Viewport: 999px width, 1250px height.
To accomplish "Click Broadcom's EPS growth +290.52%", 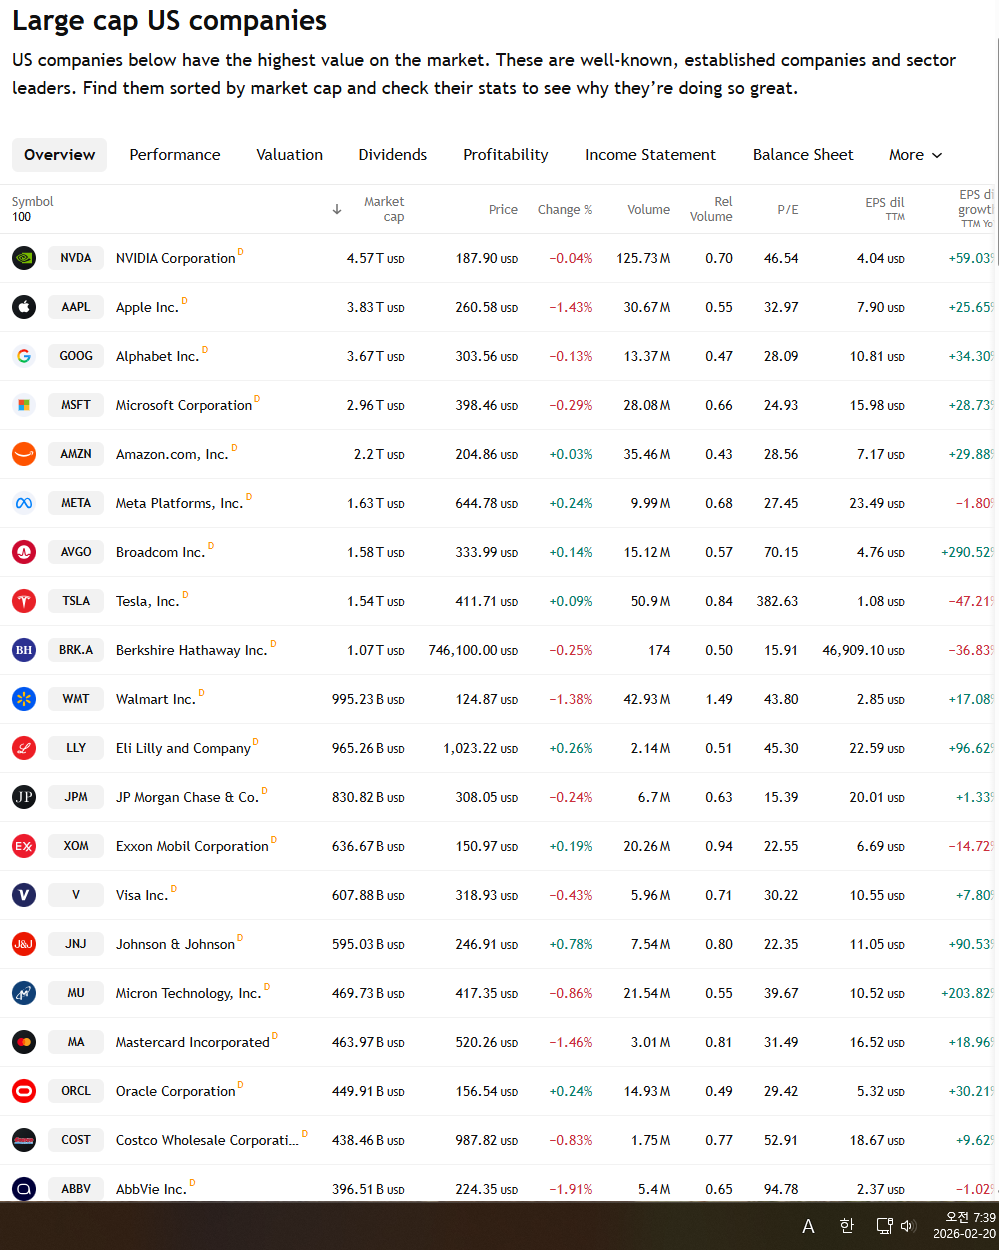I will tap(967, 552).
